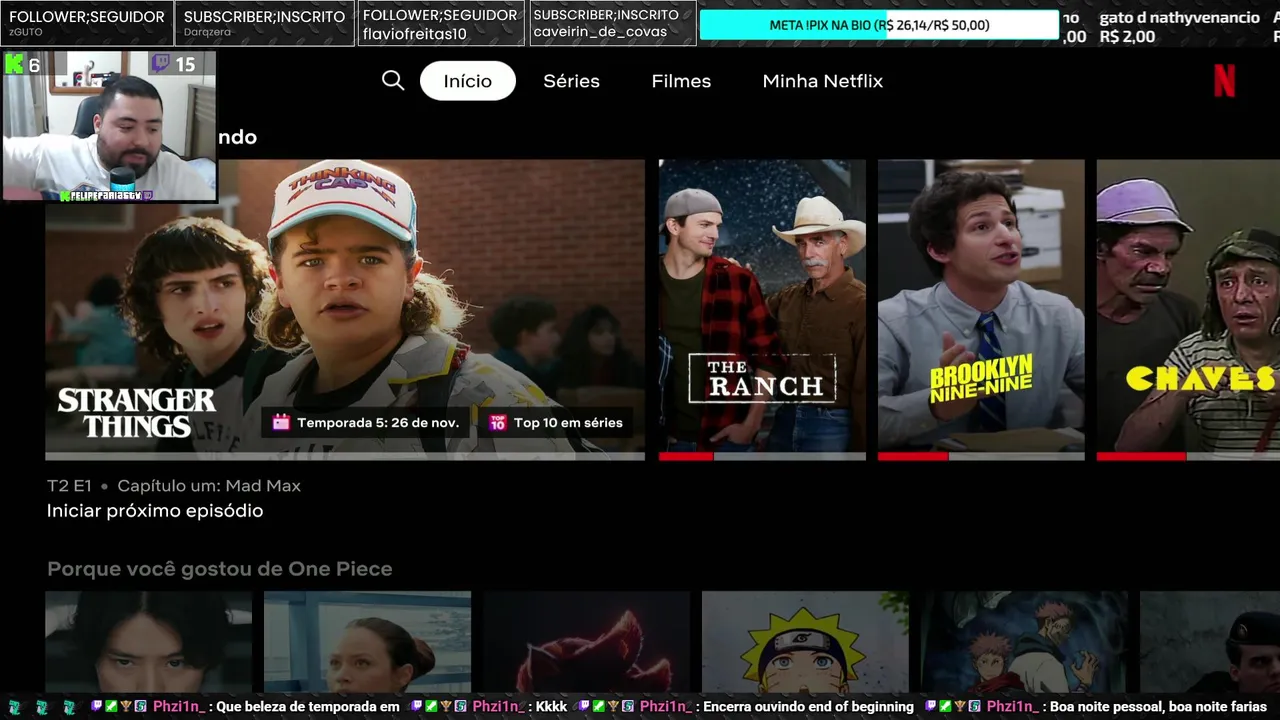Click the red-toned anime thumbnail in One Piece row

click(586, 643)
